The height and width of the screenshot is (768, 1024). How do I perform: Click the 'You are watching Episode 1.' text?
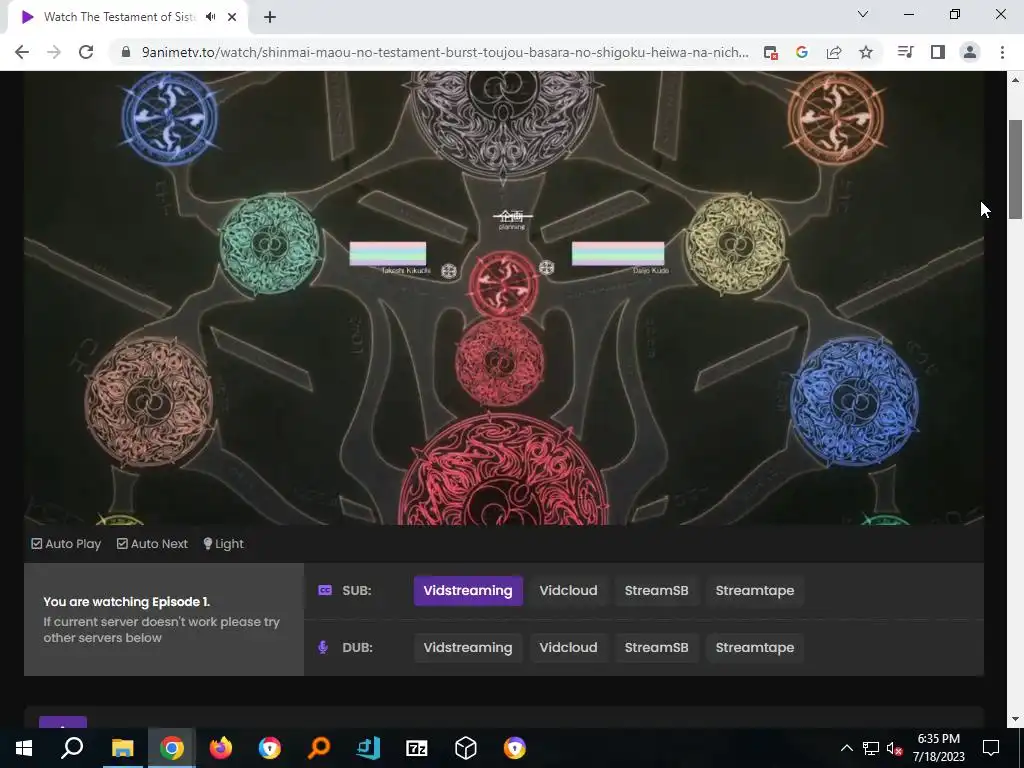(x=127, y=601)
